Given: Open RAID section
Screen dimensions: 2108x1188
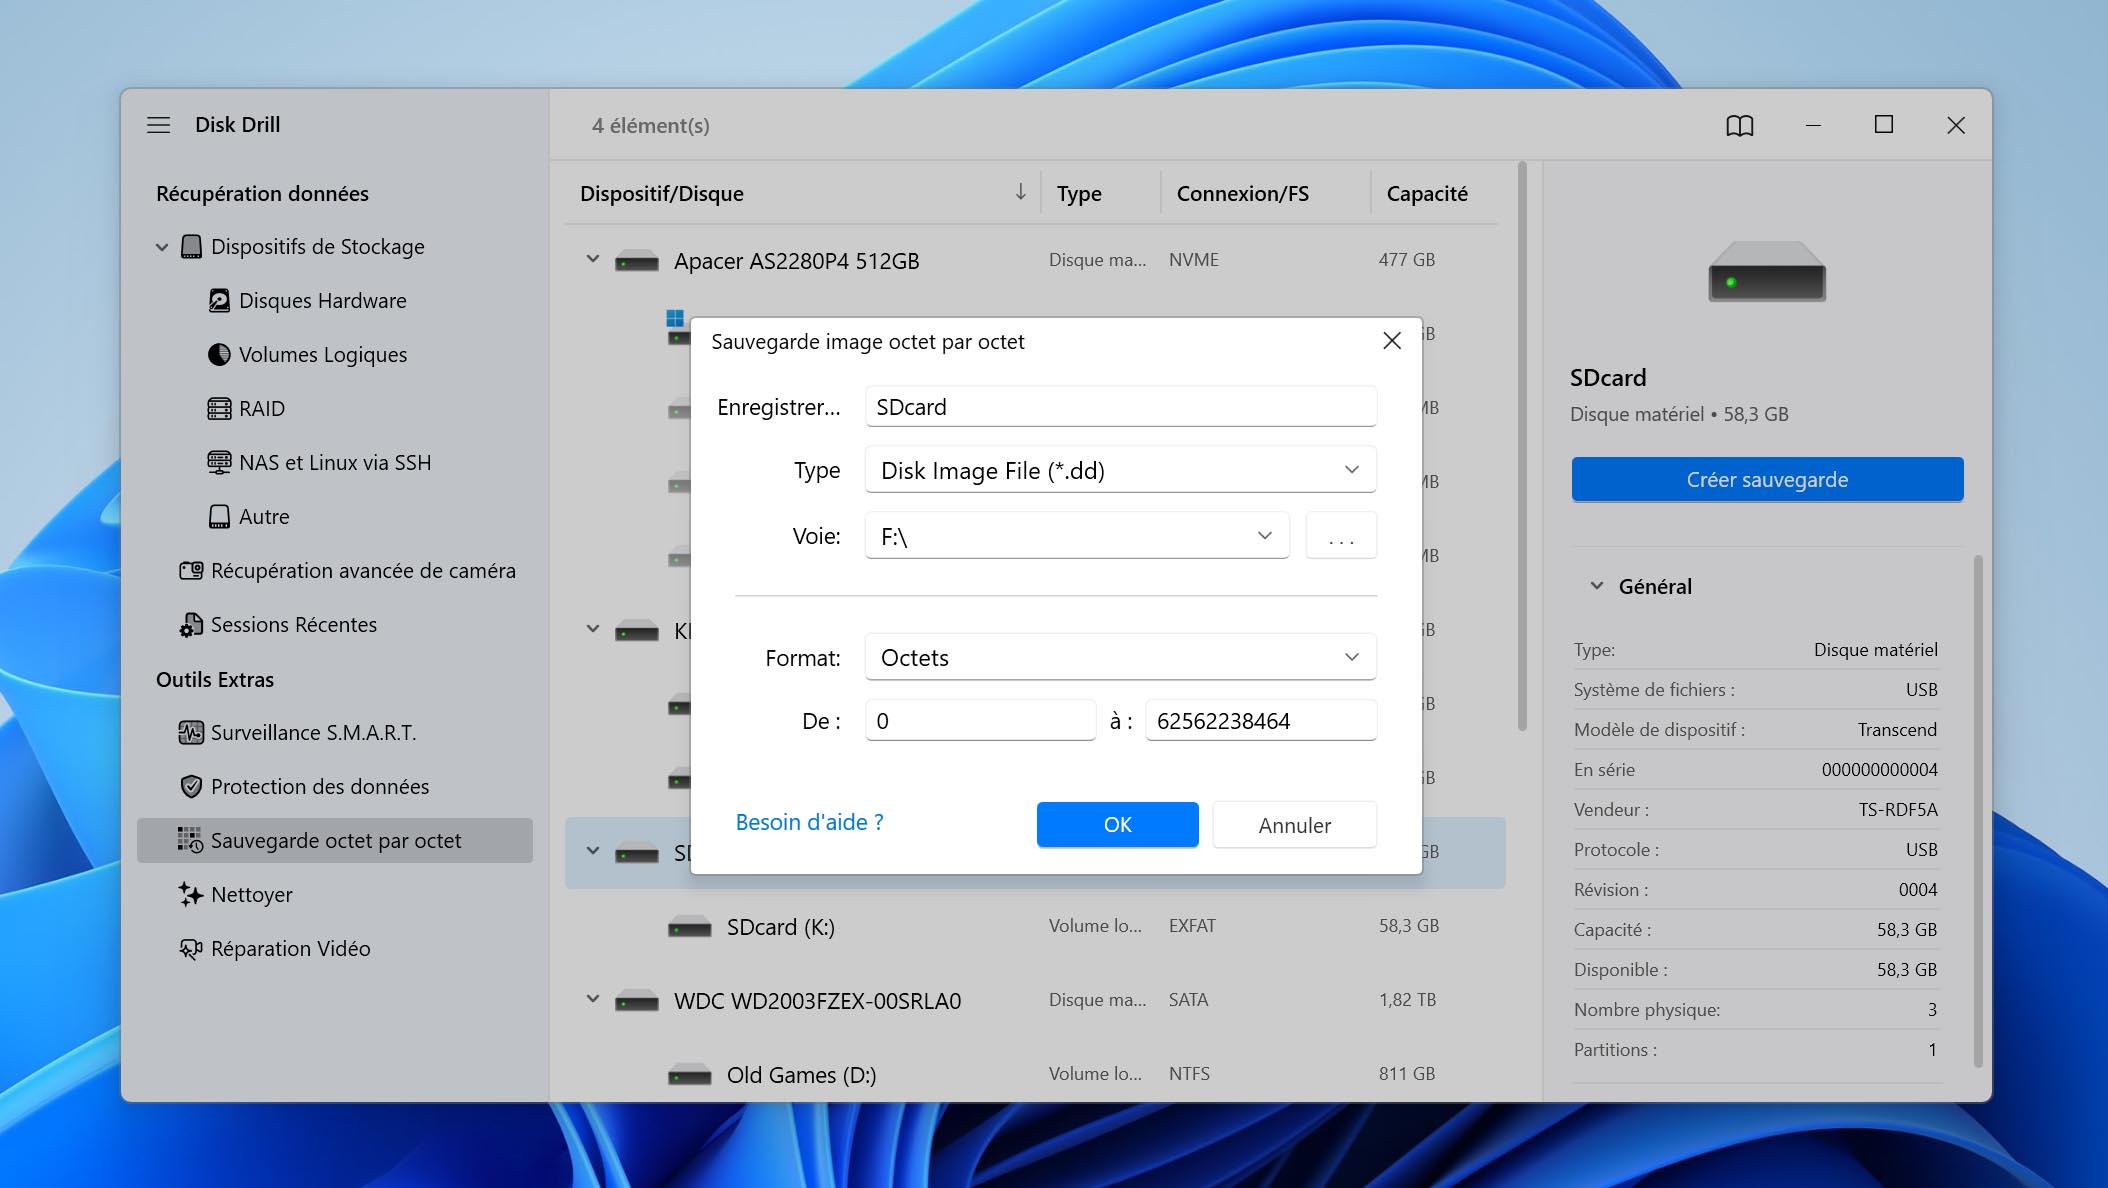Looking at the screenshot, I should 246,409.
